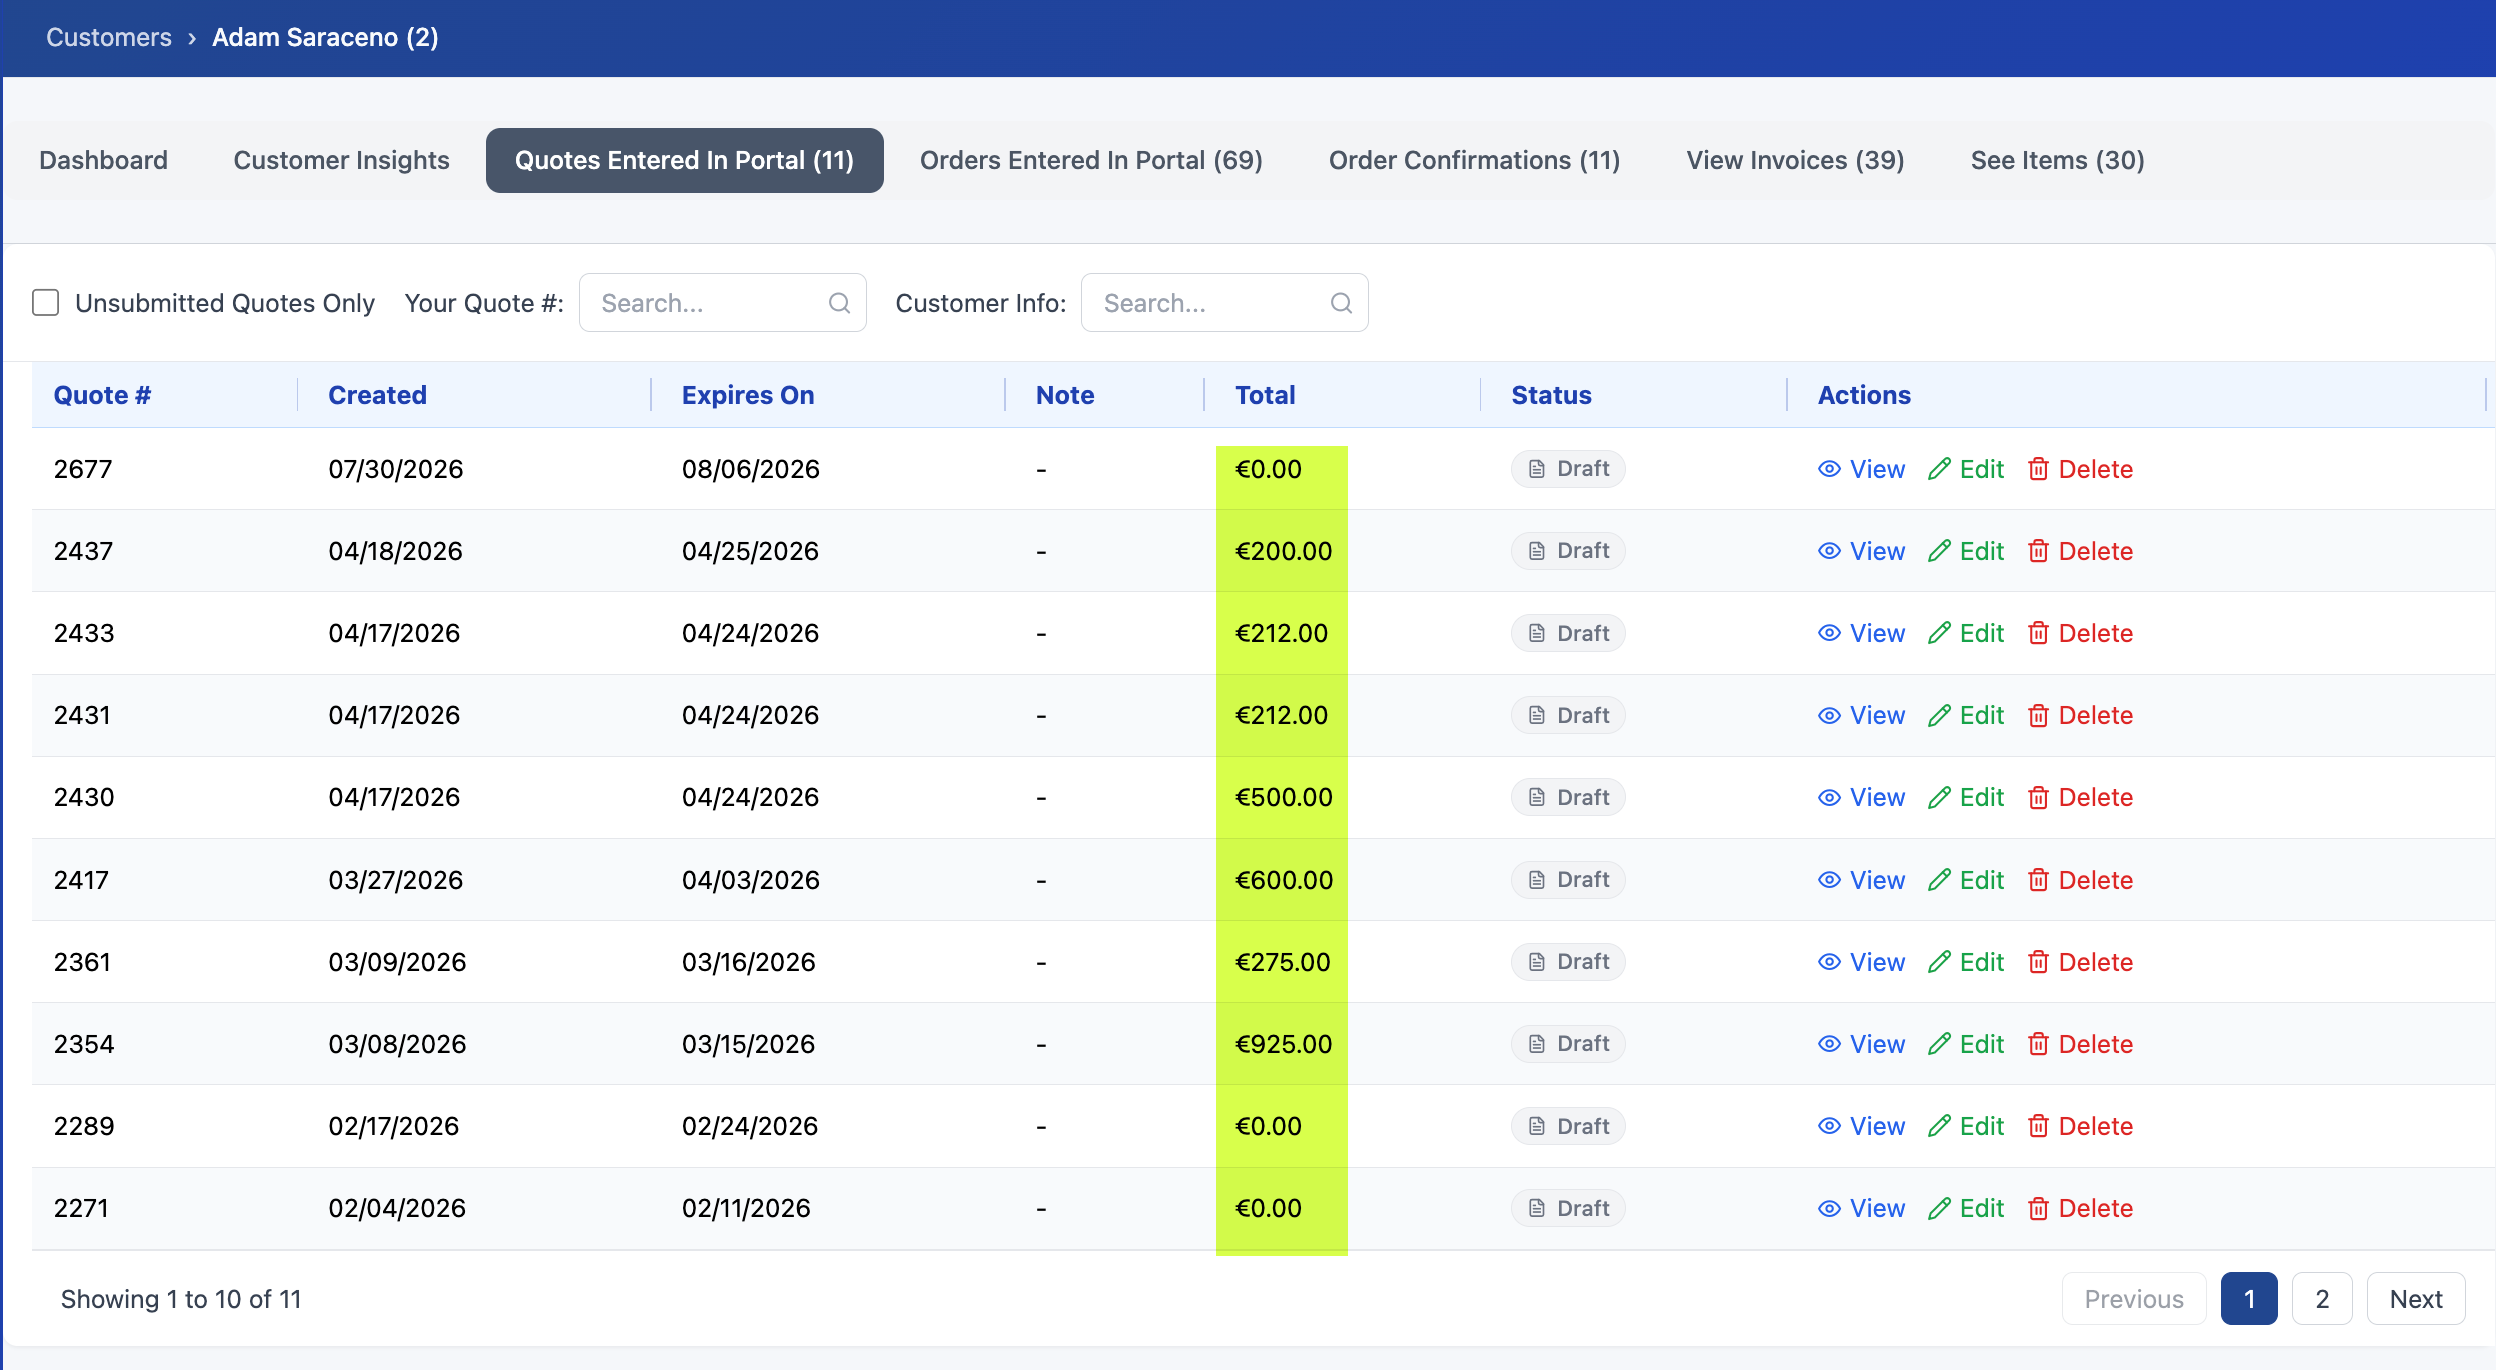The width and height of the screenshot is (2496, 1370).
Task: Edit quote 2354
Action: tap(1966, 1044)
